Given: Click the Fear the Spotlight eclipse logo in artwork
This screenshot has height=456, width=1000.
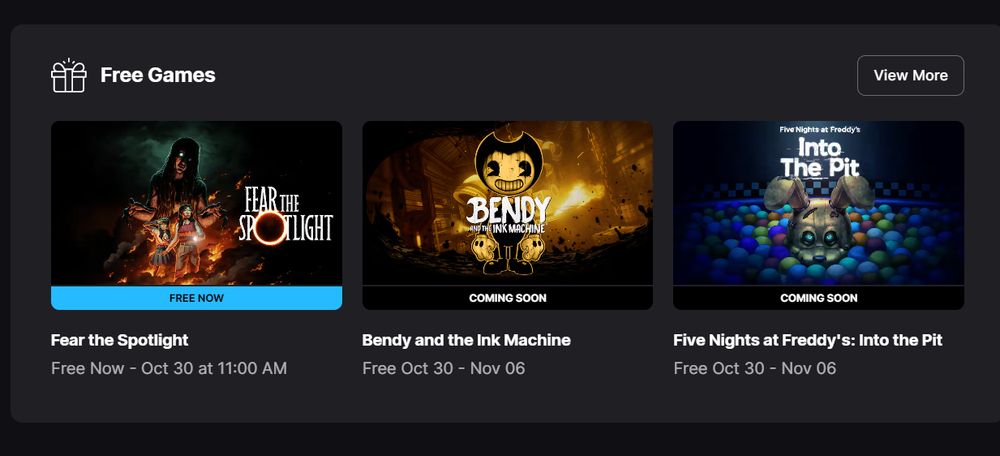Looking at the screenshot, I should point(286,220).
